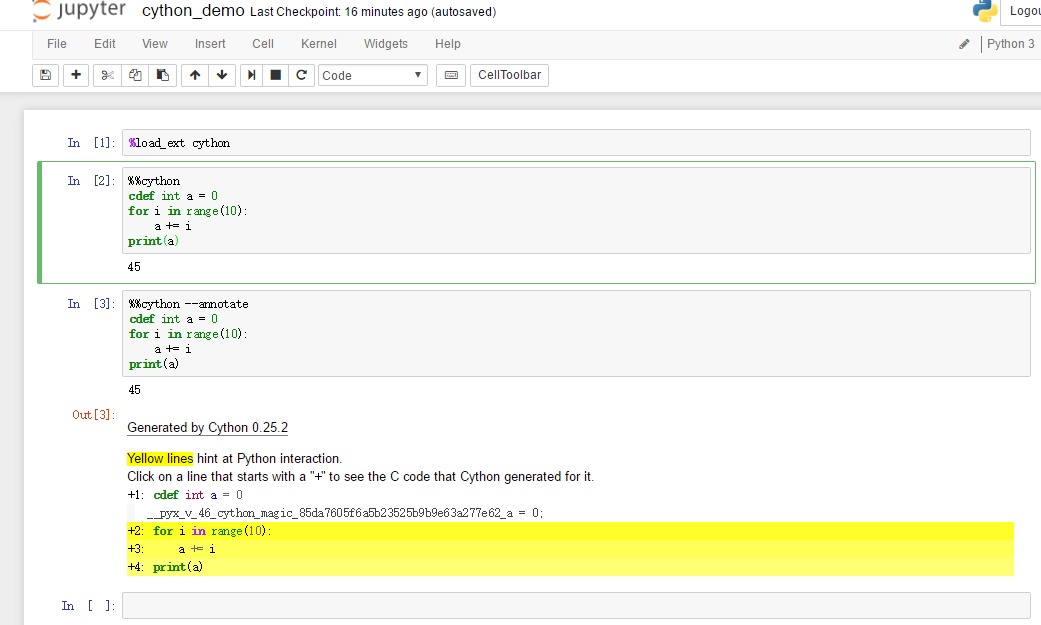
Task: Click the Jupyter logo
Action: click(x=79, y=11)
